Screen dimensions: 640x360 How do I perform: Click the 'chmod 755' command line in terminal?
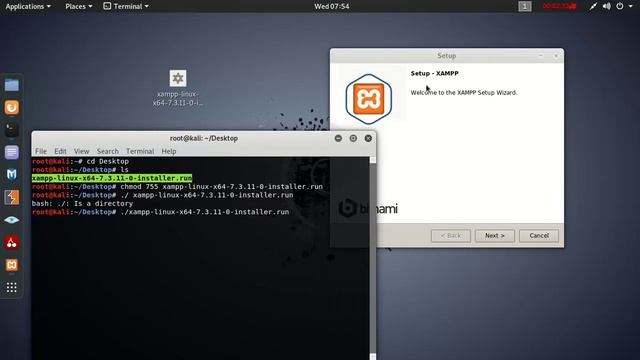coord(177,187)
